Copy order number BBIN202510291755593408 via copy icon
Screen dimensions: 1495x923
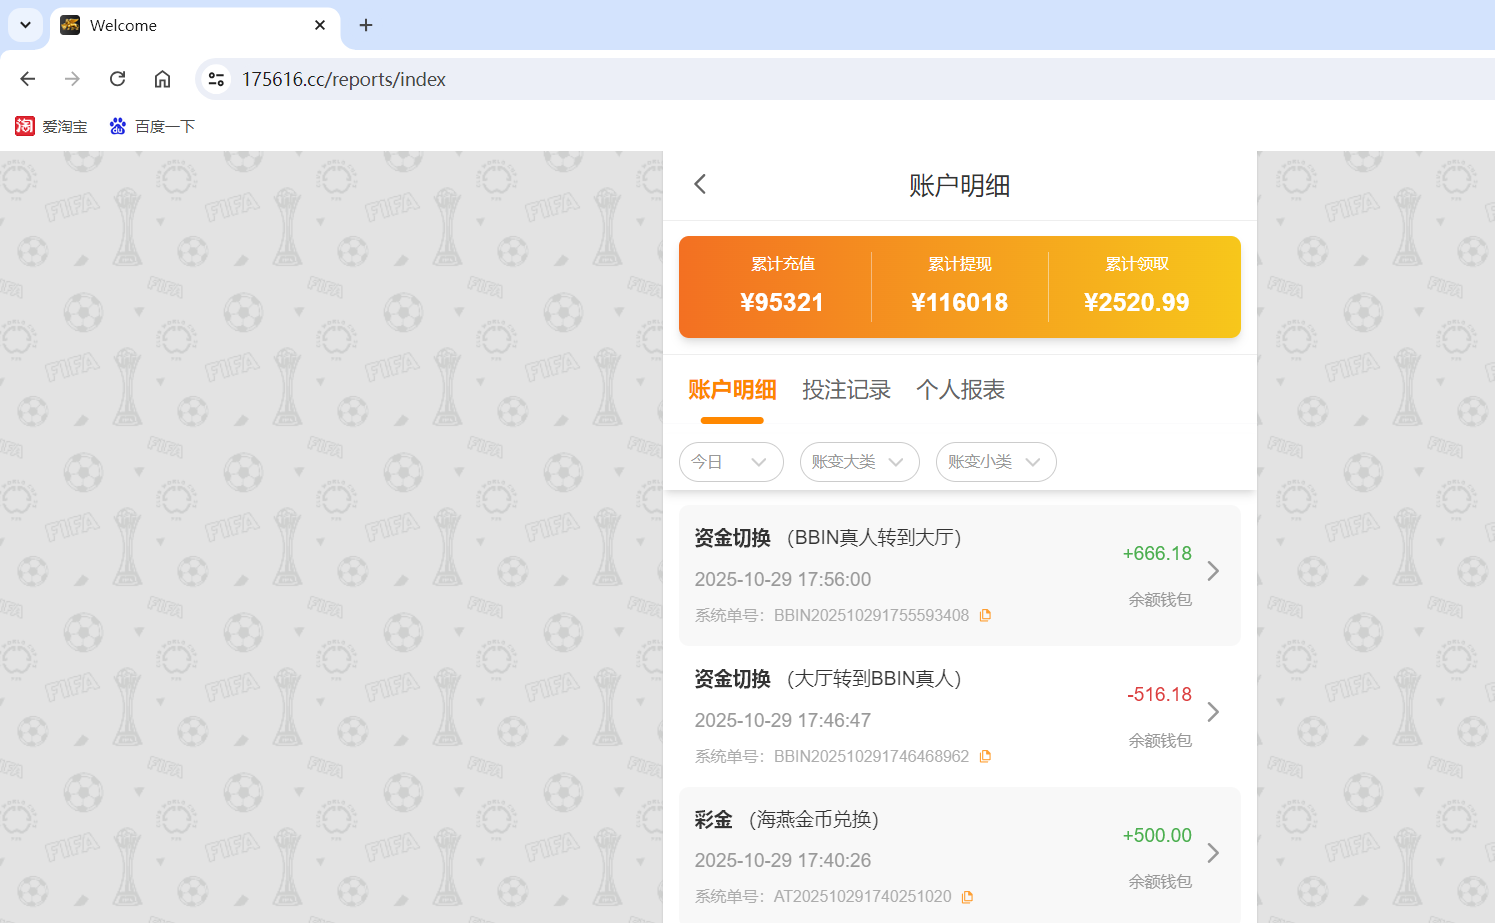[986, 614]
